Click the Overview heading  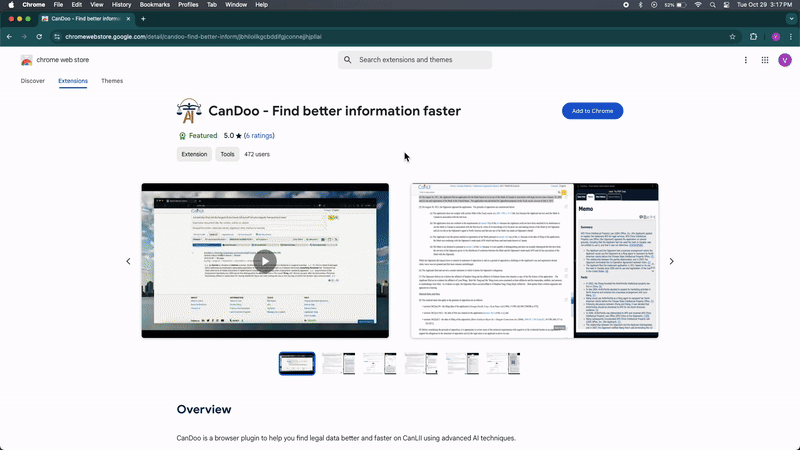click(204, 410)
